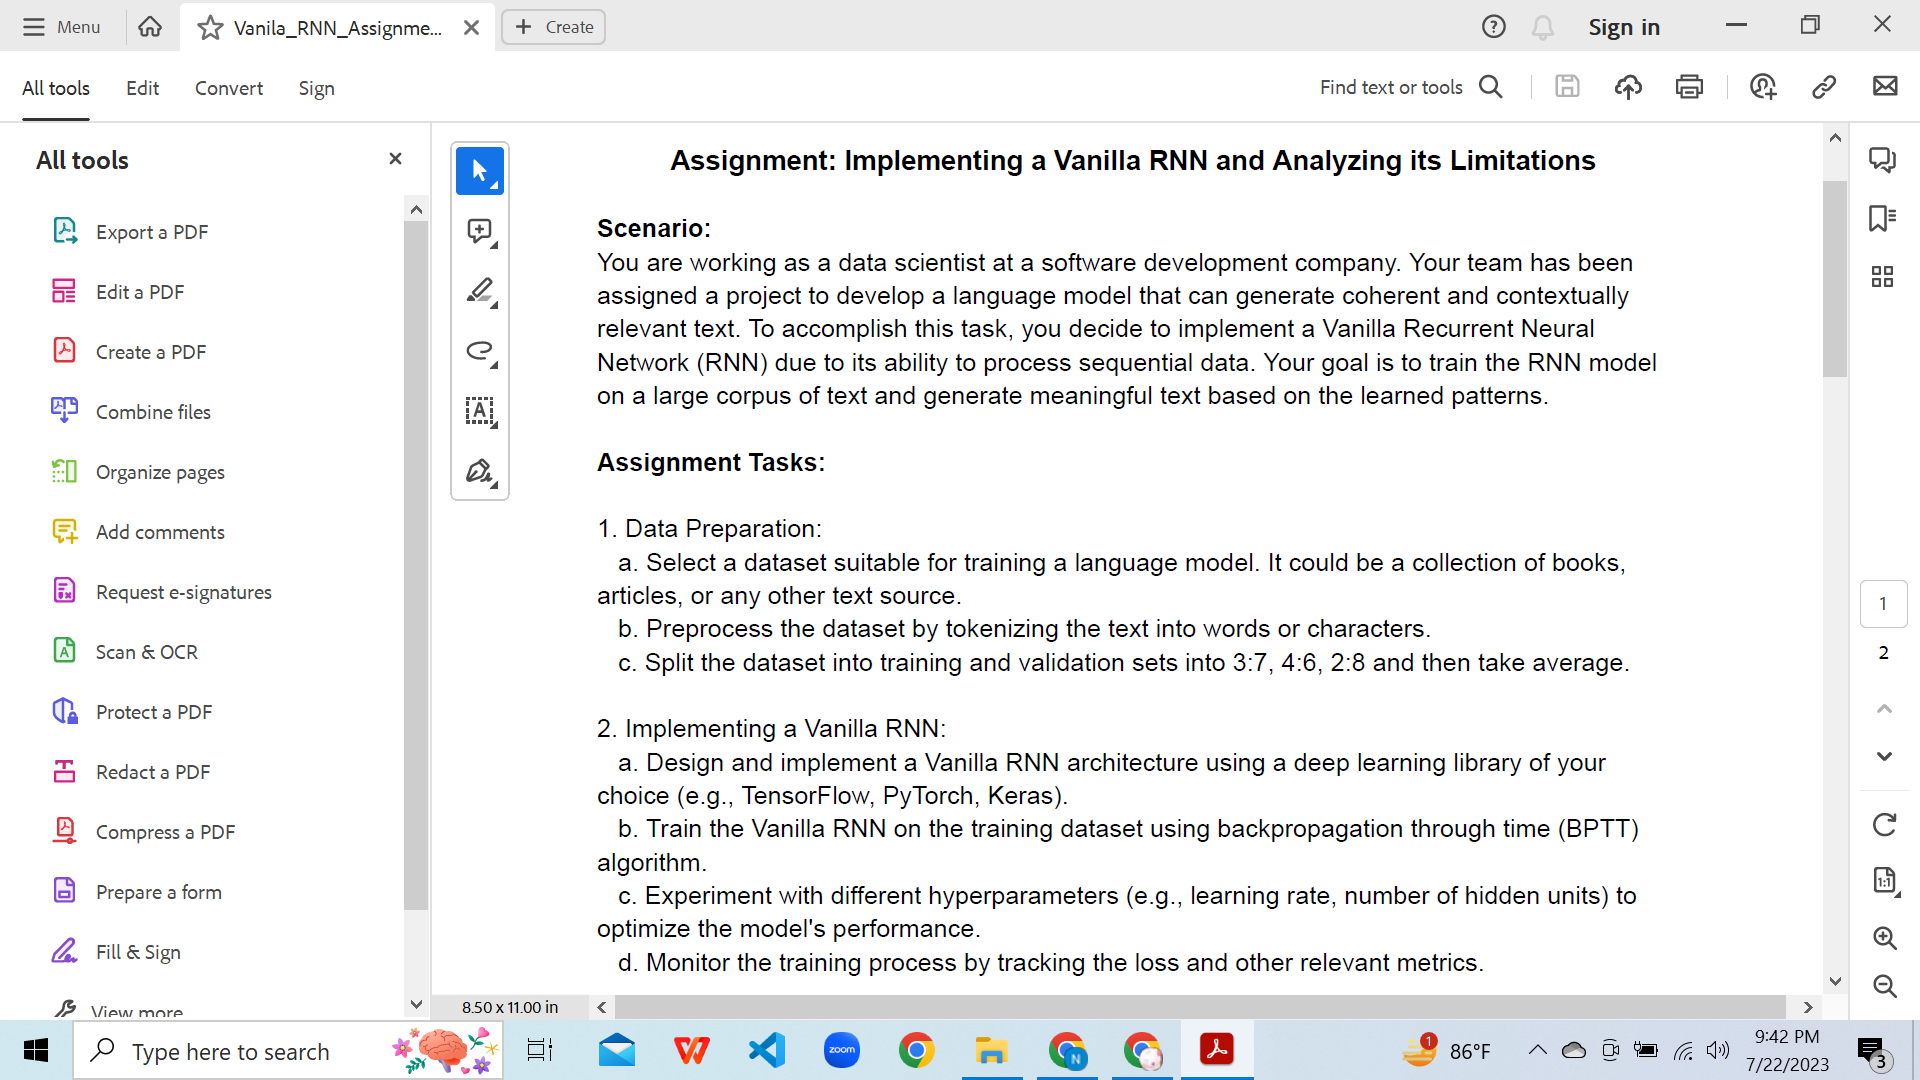Image resolution: width=1920 pixels, height=1080 pixels.
Task: Open page display fit options
Action: coord(1884,881)
